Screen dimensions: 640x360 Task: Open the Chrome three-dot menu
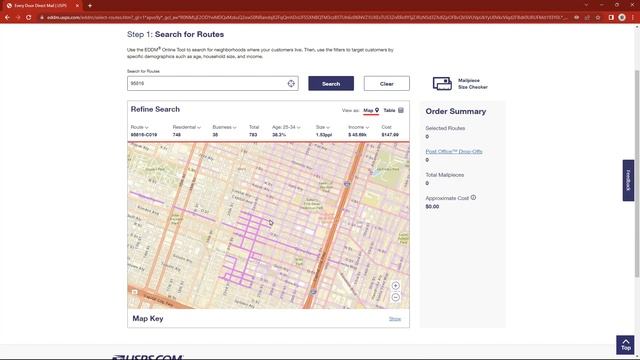633,18
